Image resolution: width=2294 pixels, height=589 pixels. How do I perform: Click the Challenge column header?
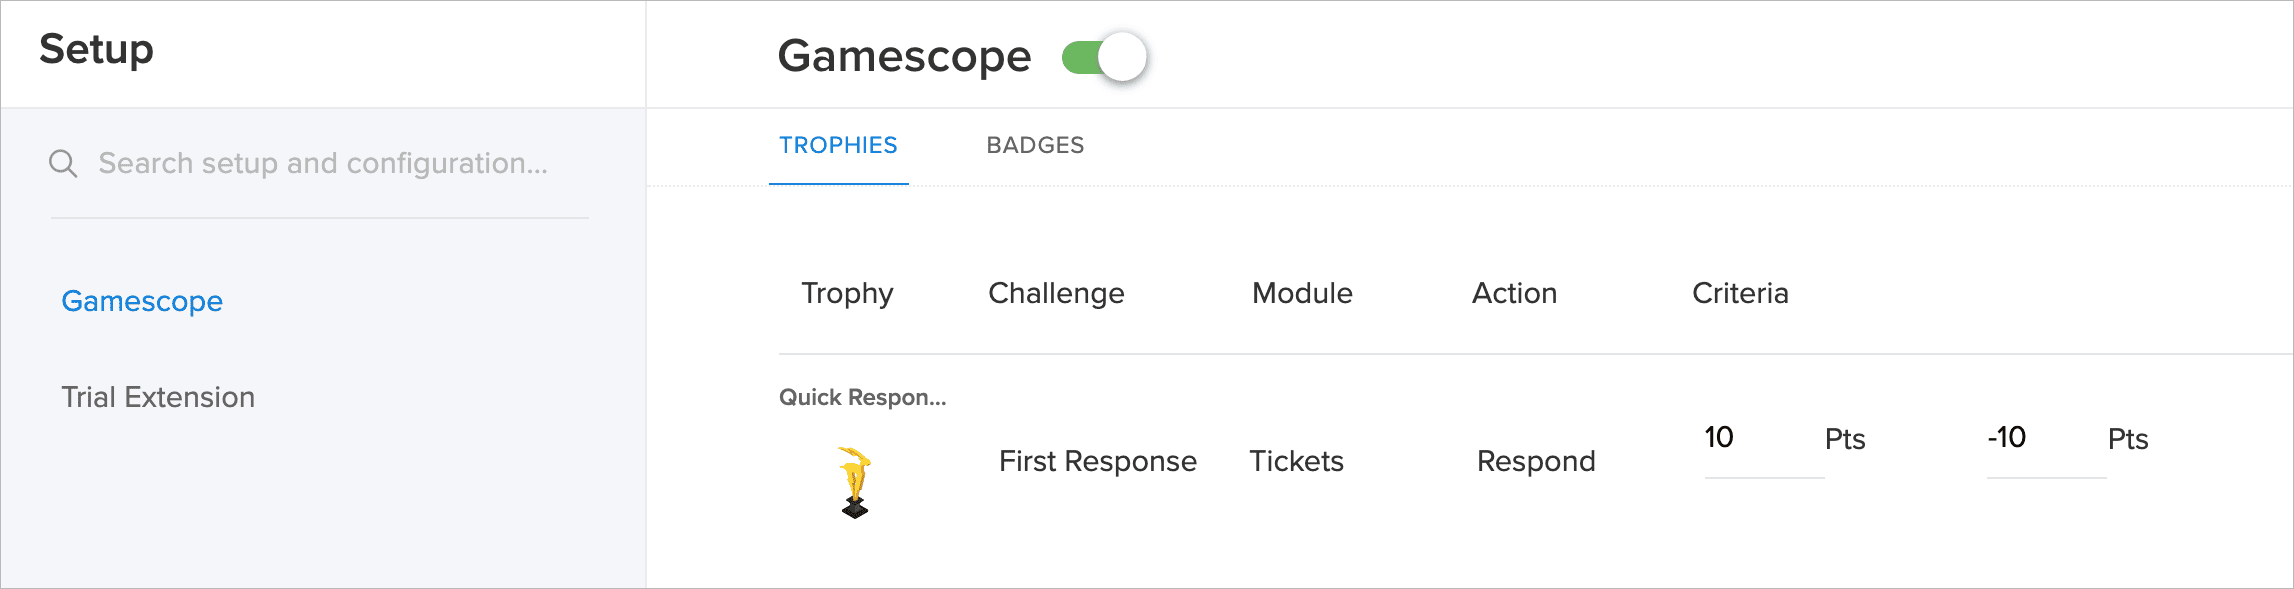1056,293
